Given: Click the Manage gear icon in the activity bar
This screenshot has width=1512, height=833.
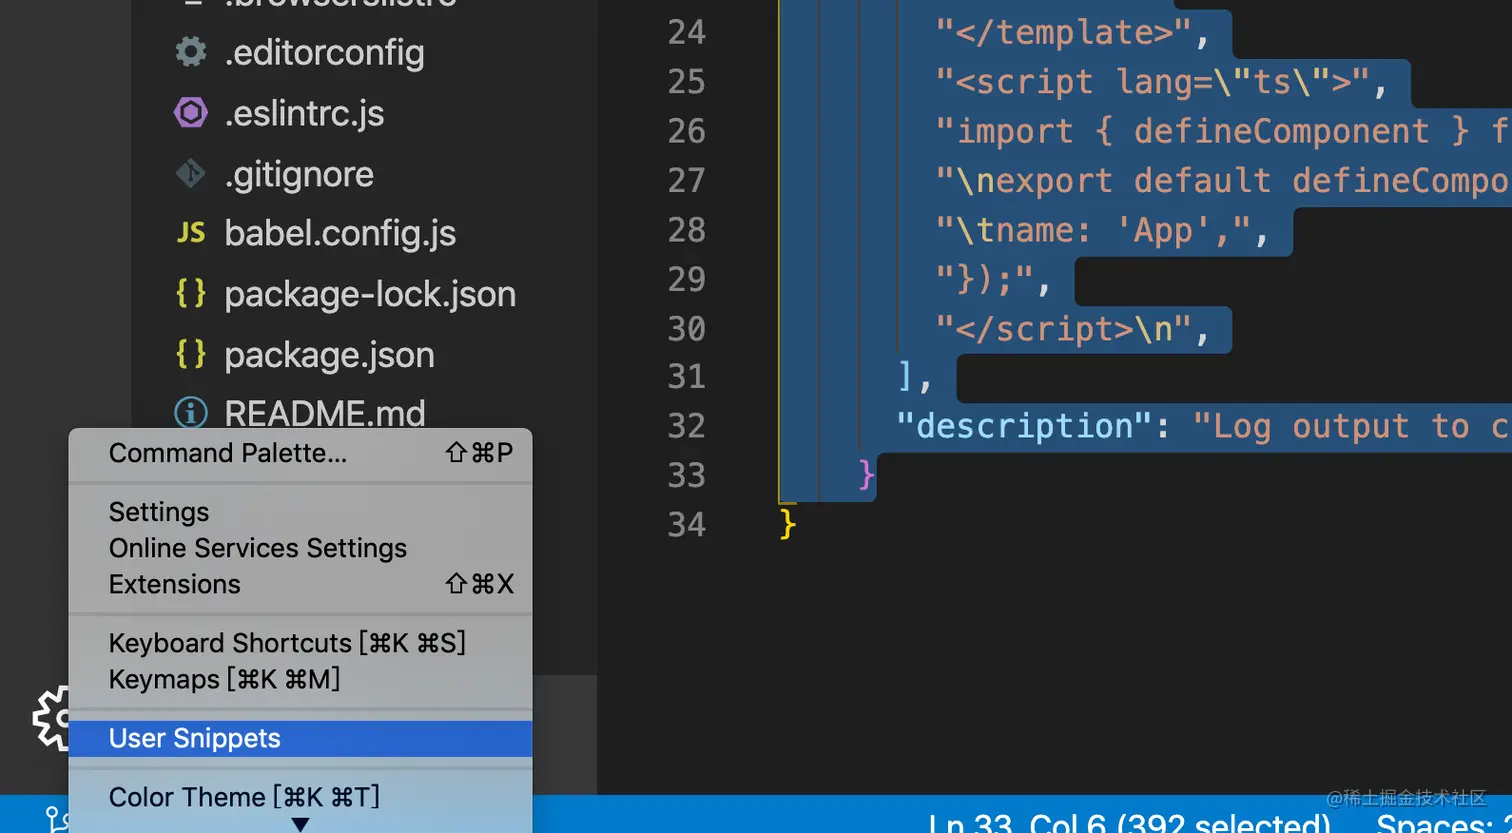Looking at the screenshot, I should (50, 716).
